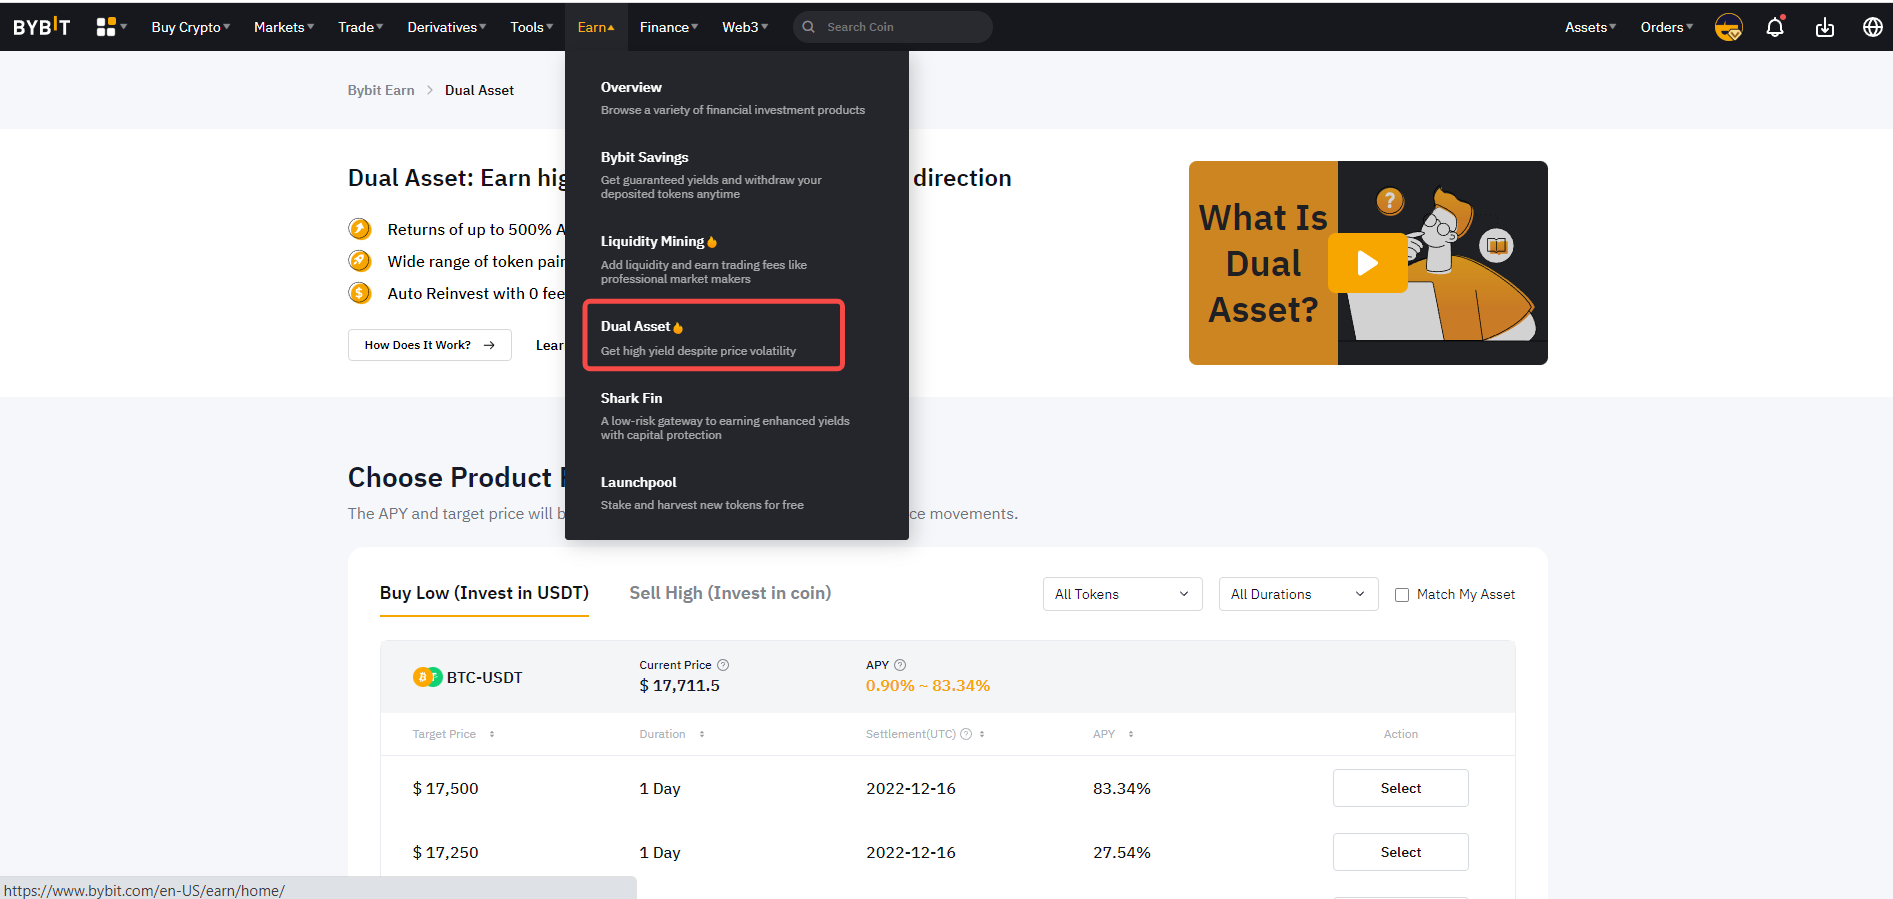Expand the All Tokens dropdown
Image resolution: width=1893 pixels, height=899 pixels.
click(x=1121, y=594)
